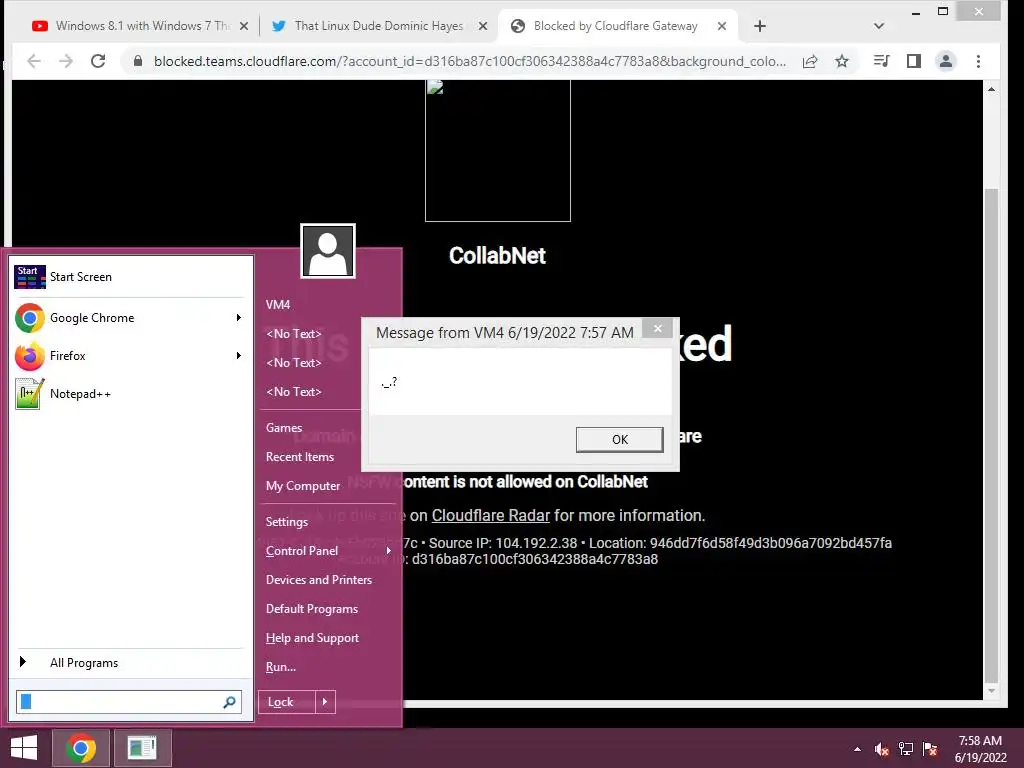Select the Blocked by Cloudflare Gateway tab
The width and height of the screenshot is (1024, 768).
(x=615, y=26)
